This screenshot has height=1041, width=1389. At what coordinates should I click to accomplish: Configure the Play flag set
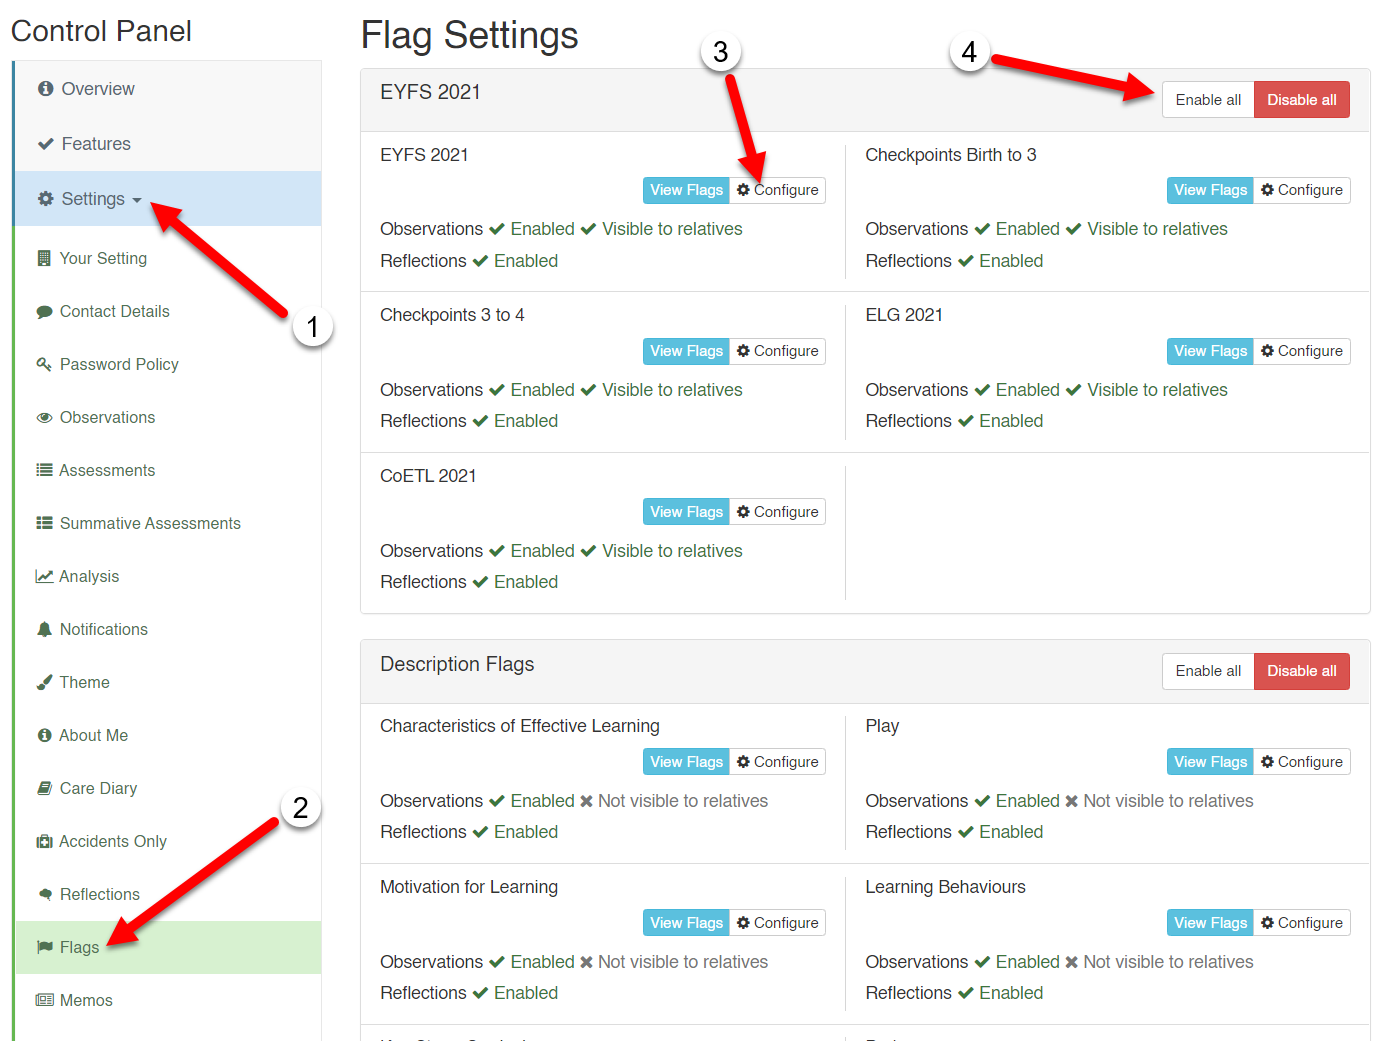coord(1302,762)
